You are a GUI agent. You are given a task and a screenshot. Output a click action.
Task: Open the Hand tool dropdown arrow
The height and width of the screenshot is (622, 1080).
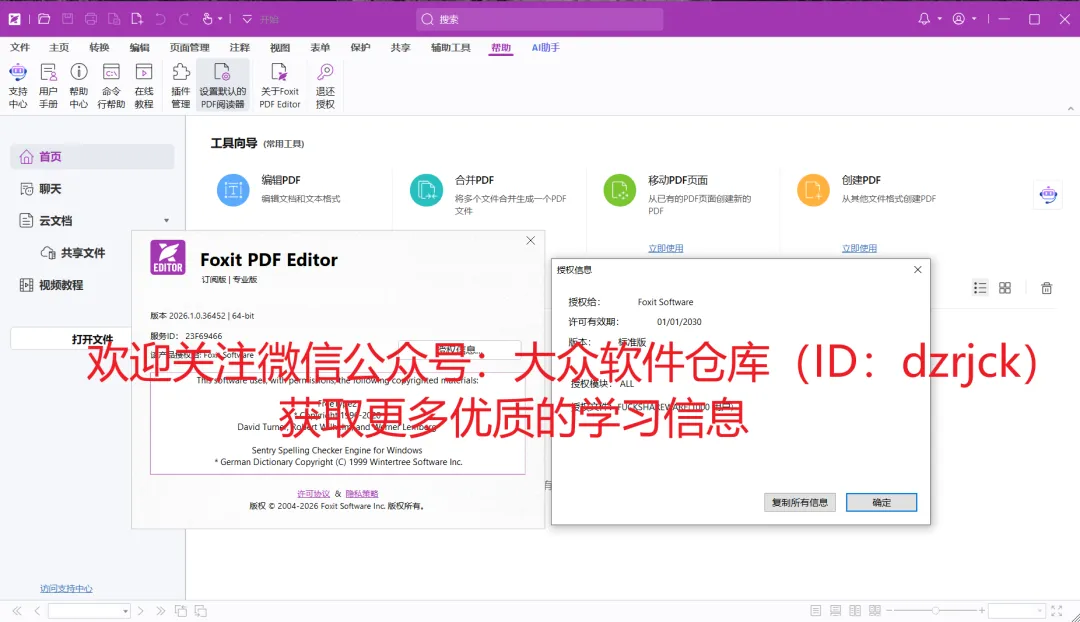tap(220, 19)
